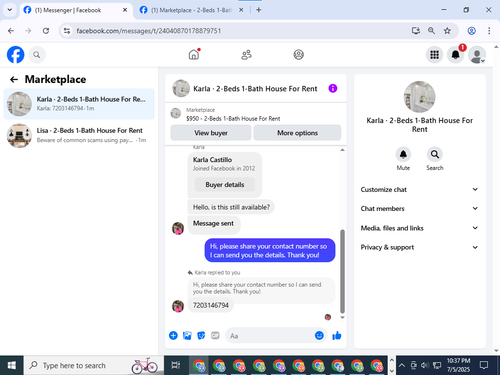Search in conversation using the magnifier icon
Image resolution: width=500 pixels, height=375 pixels.
pyautogui.click(x=435, y=154)
